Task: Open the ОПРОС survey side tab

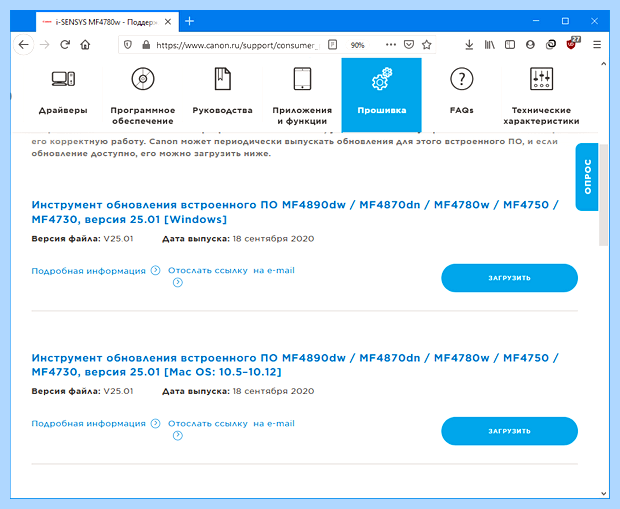Action: coord(587,177)
